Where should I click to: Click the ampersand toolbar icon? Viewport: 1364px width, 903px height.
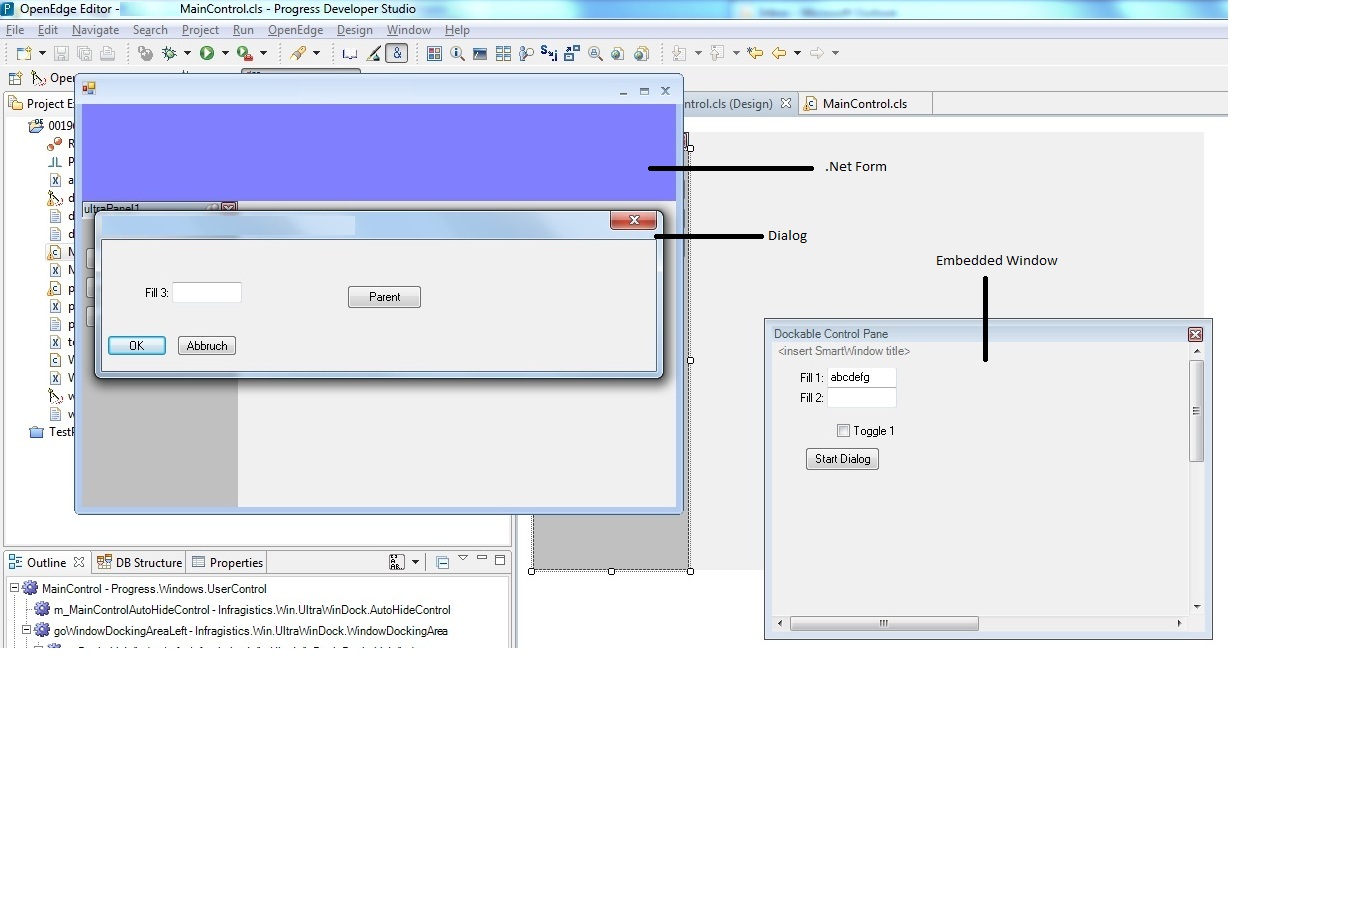tap(397, 53)
